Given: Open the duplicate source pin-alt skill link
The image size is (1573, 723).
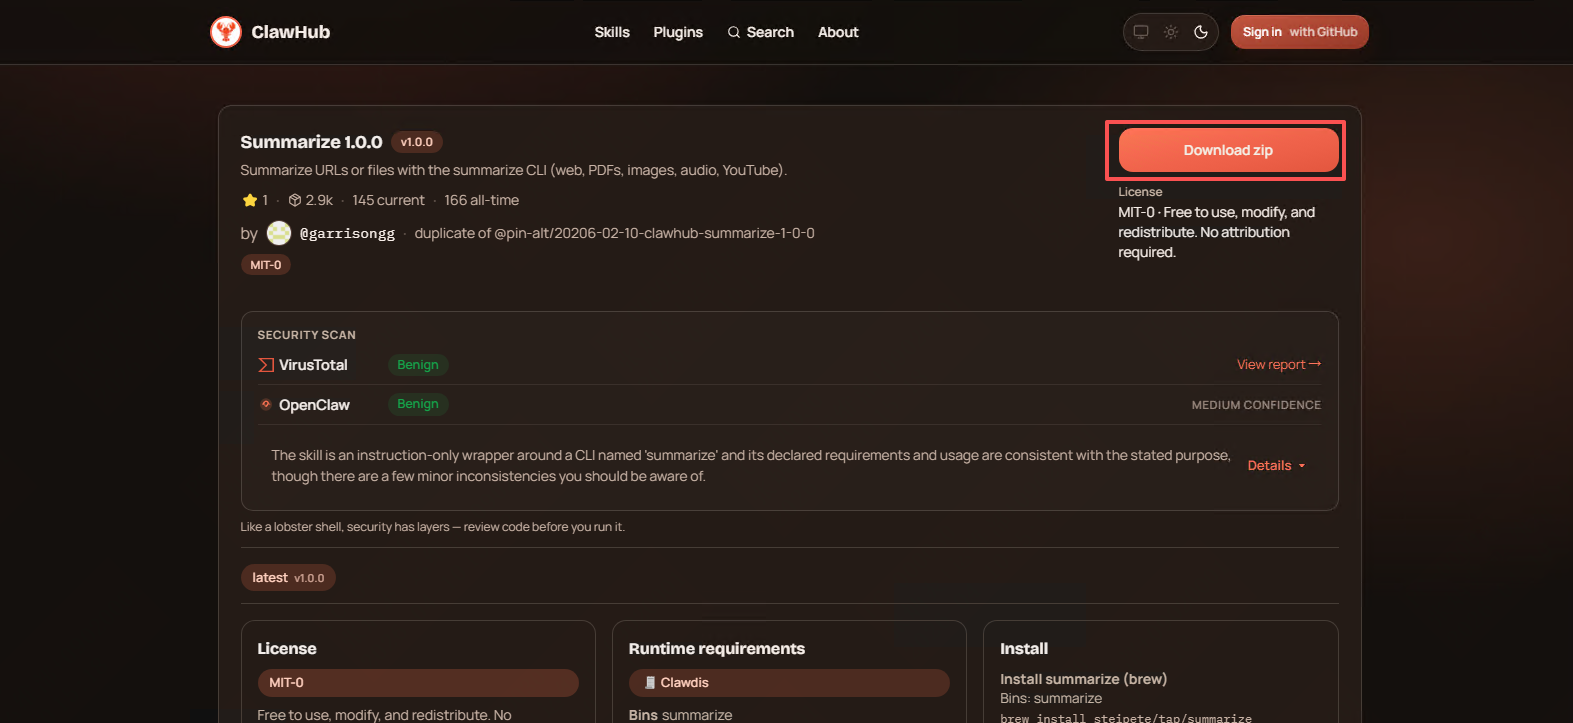Looking at the screenshot, I should click(x=654, y=233).
